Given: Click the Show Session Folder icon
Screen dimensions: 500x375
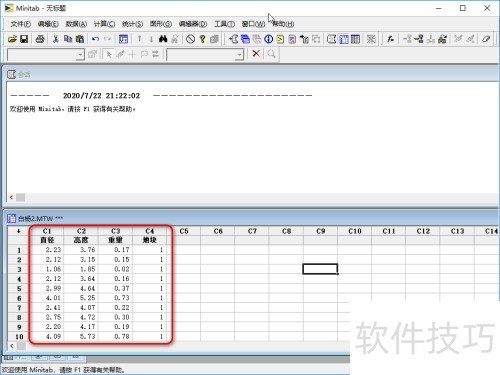Looking at the screenshot, I should [234, 39].
